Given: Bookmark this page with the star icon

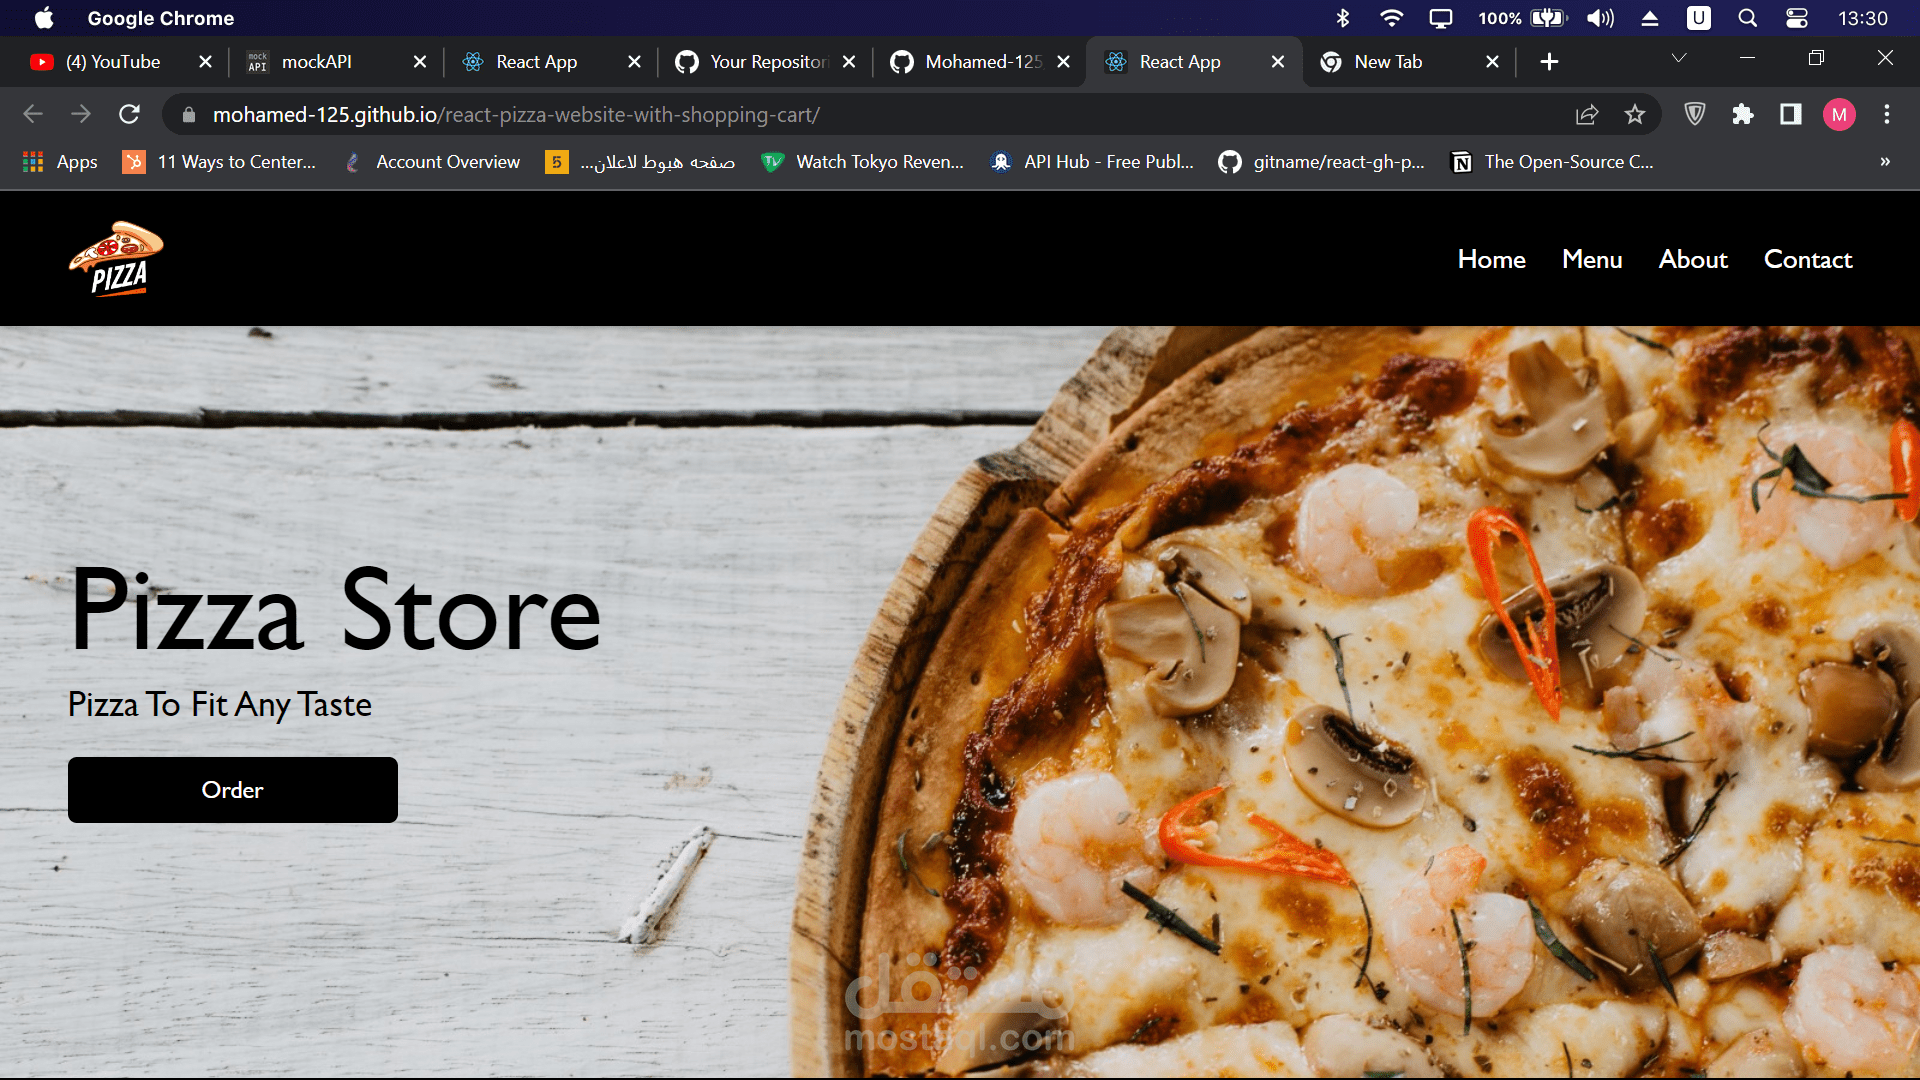Looking at the screenshot, I should click(1635, 115).
